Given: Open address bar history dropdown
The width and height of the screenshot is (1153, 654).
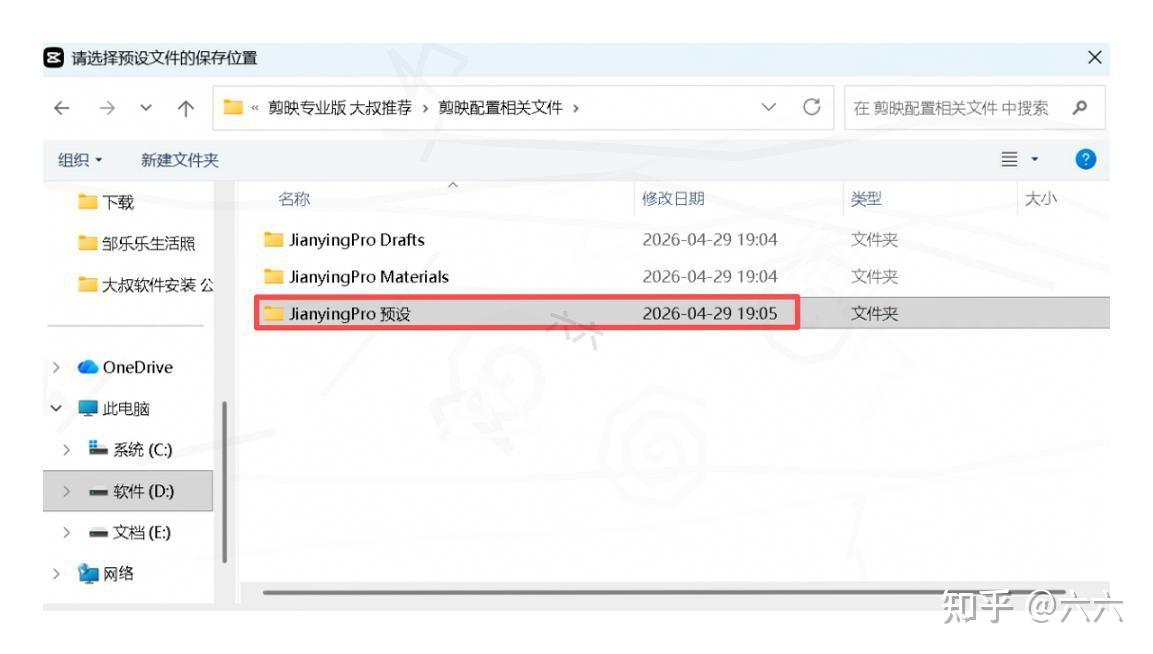Looking at the screenshot, I should [768, 107].
